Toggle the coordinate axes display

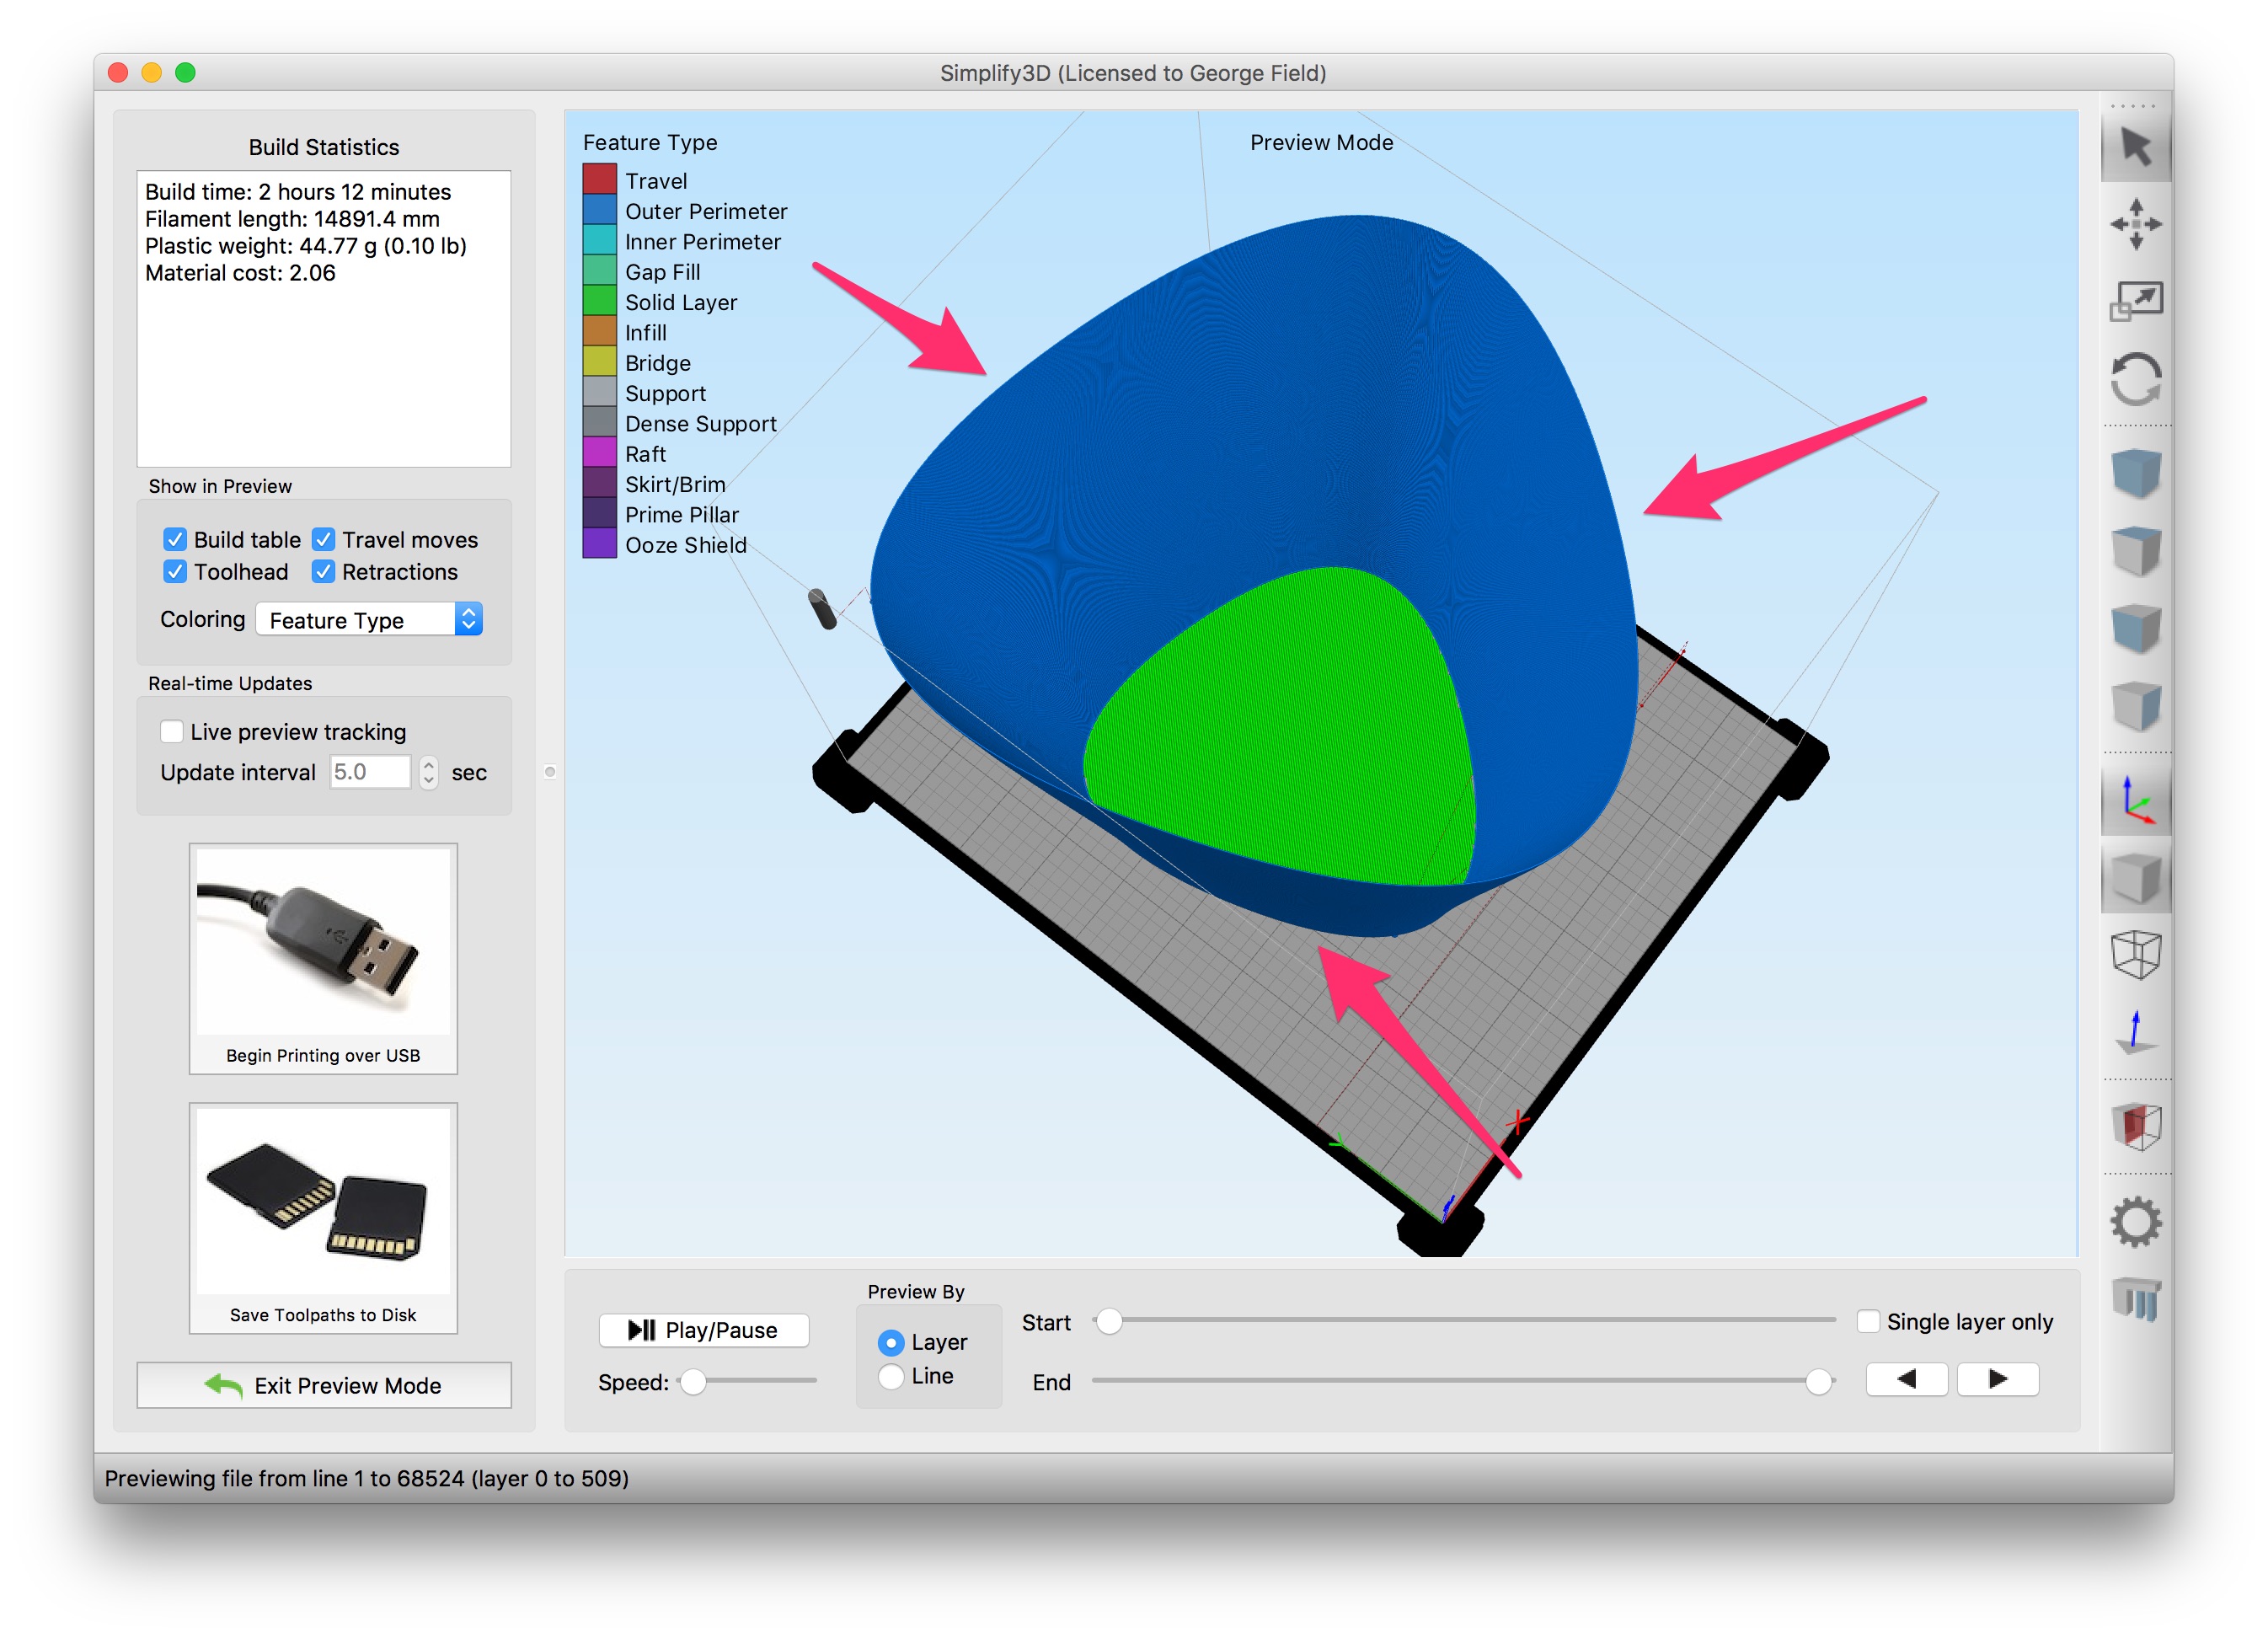pyautogui.click(x=2135, y=801)
